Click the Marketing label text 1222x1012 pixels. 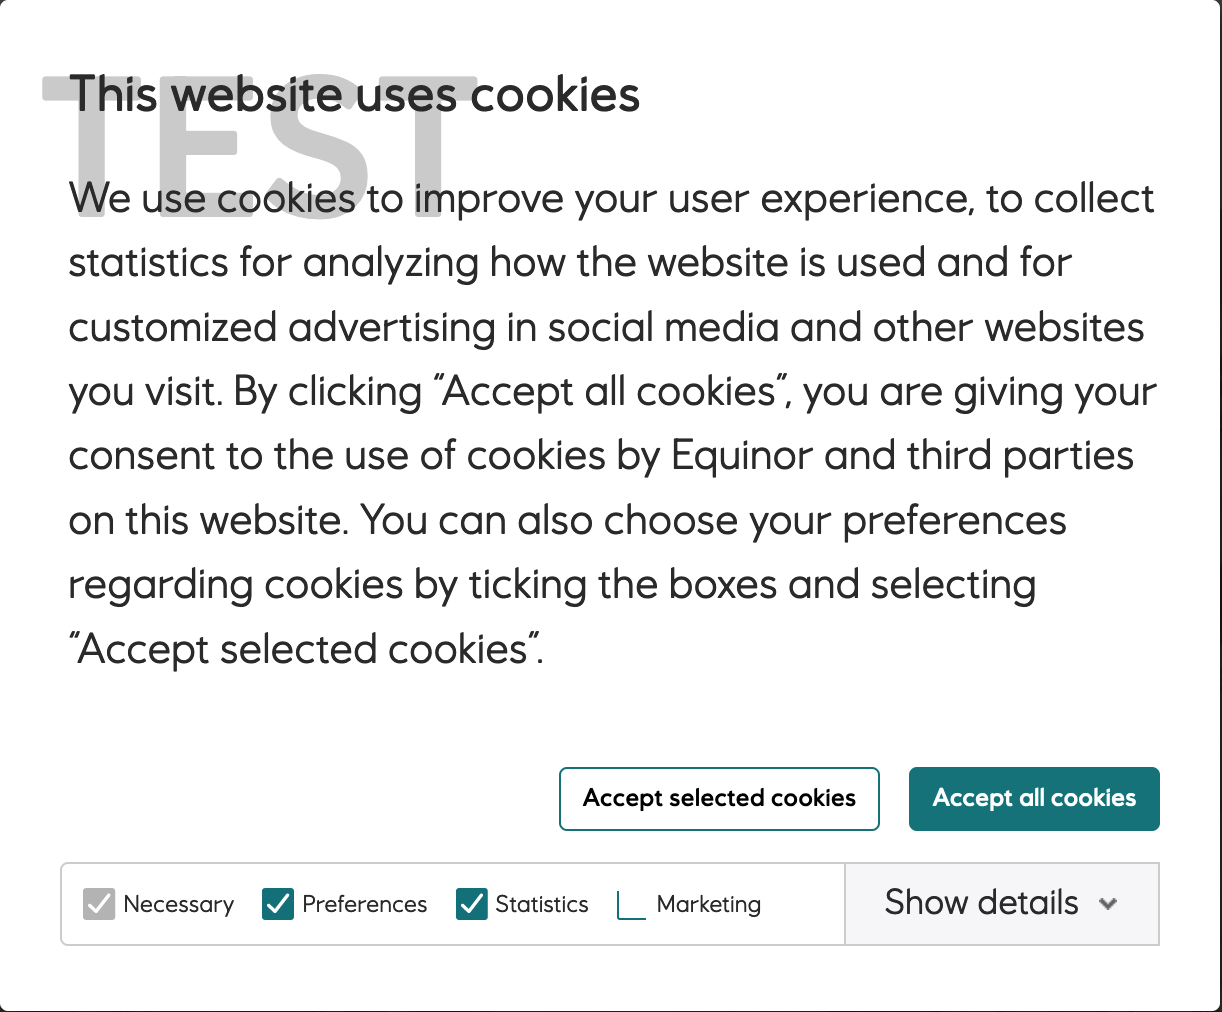coord(708,904)
